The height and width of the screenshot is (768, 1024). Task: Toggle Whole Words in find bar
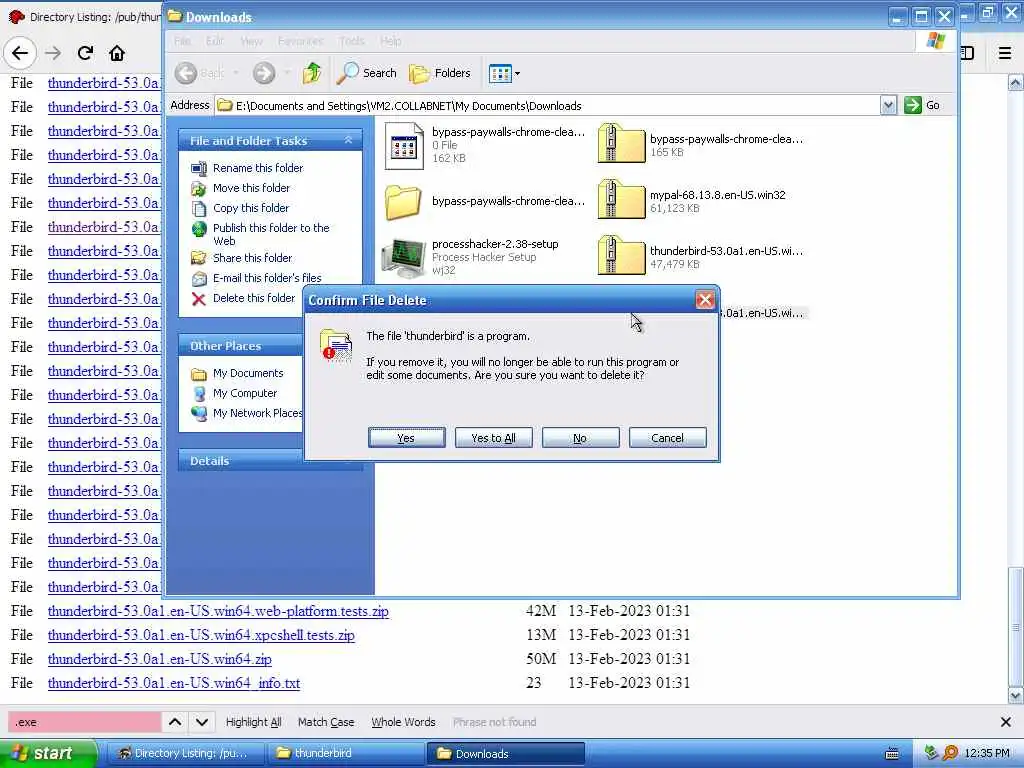403,722
